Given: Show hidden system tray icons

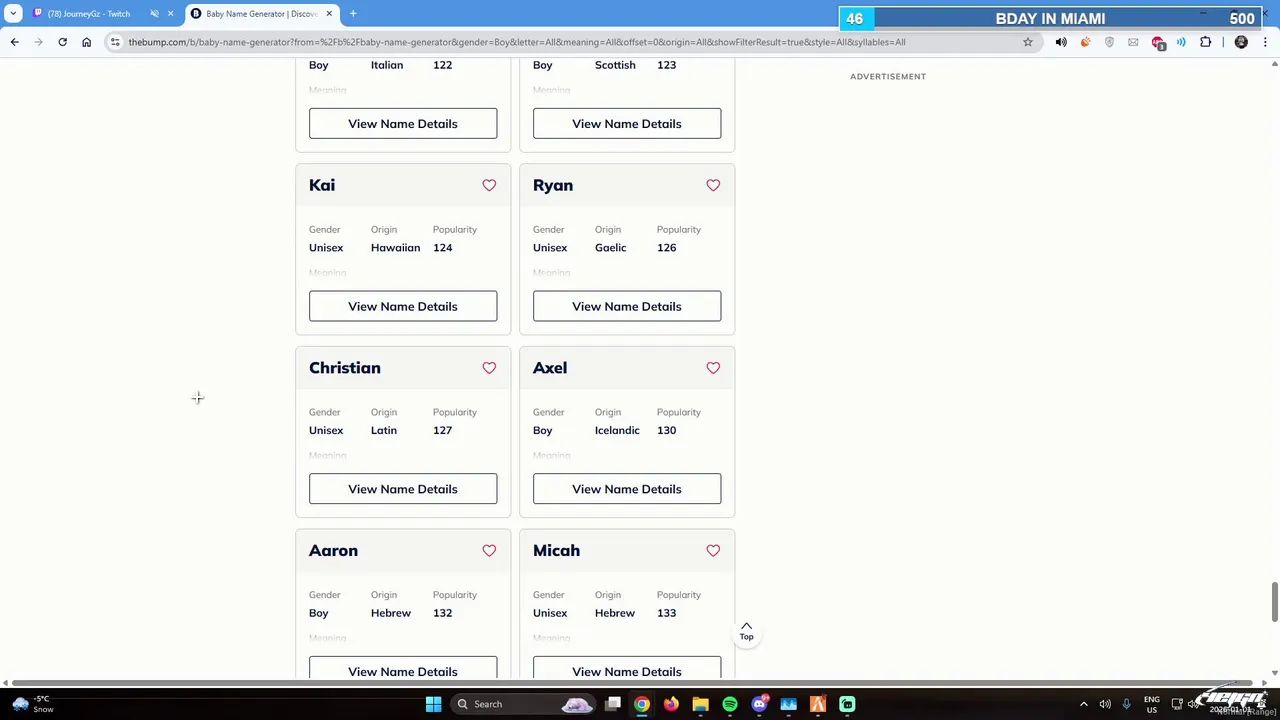Looking at the screenshot, I should (x=1083, y=704).
